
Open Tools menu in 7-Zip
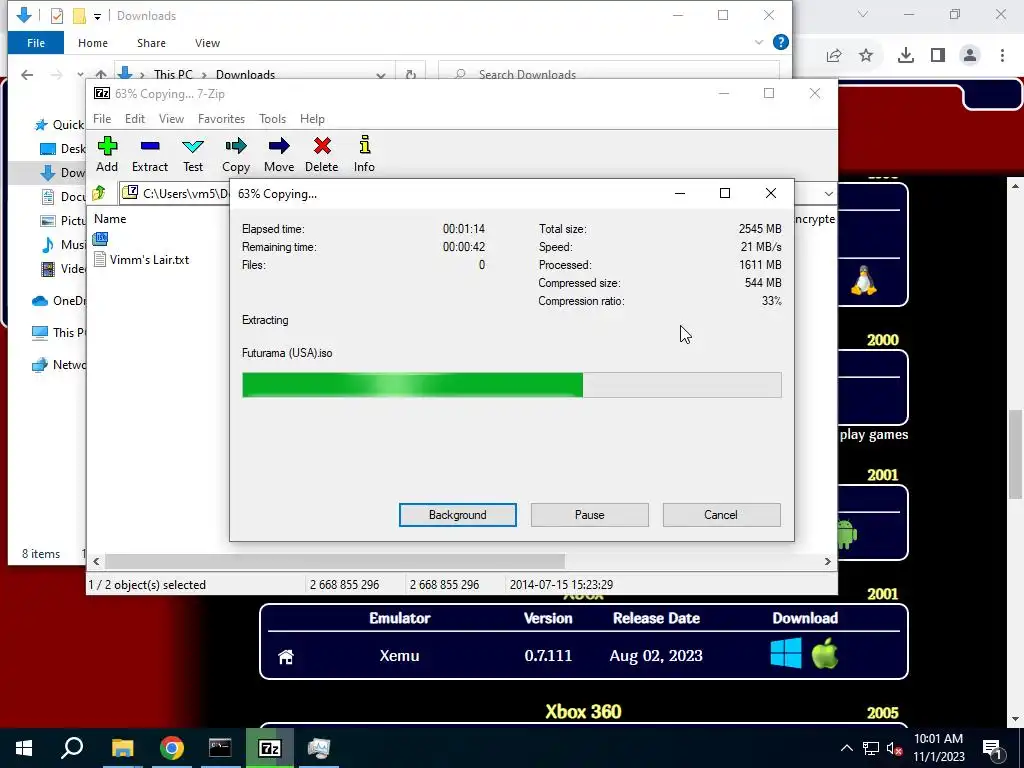(272, 119)
